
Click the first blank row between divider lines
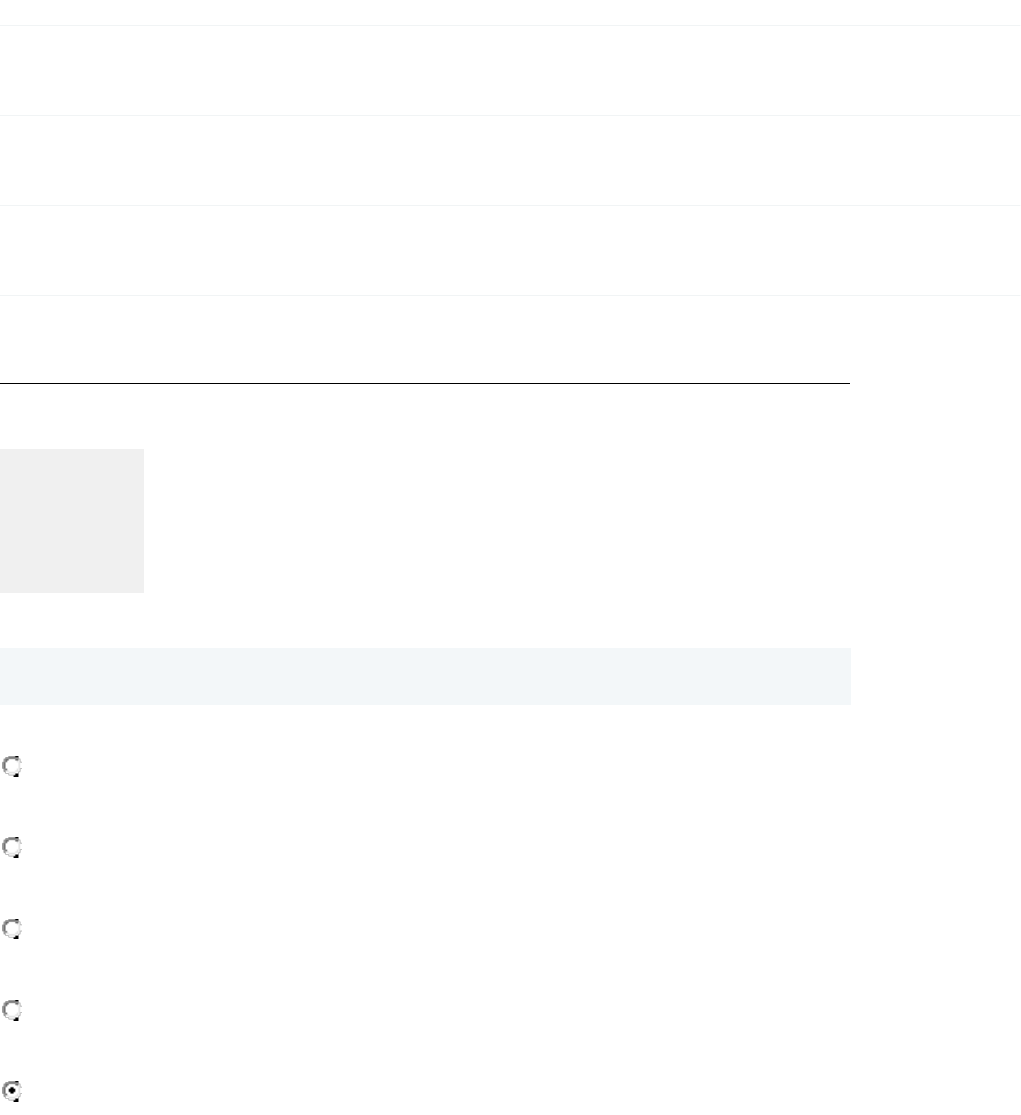(510, 71)
